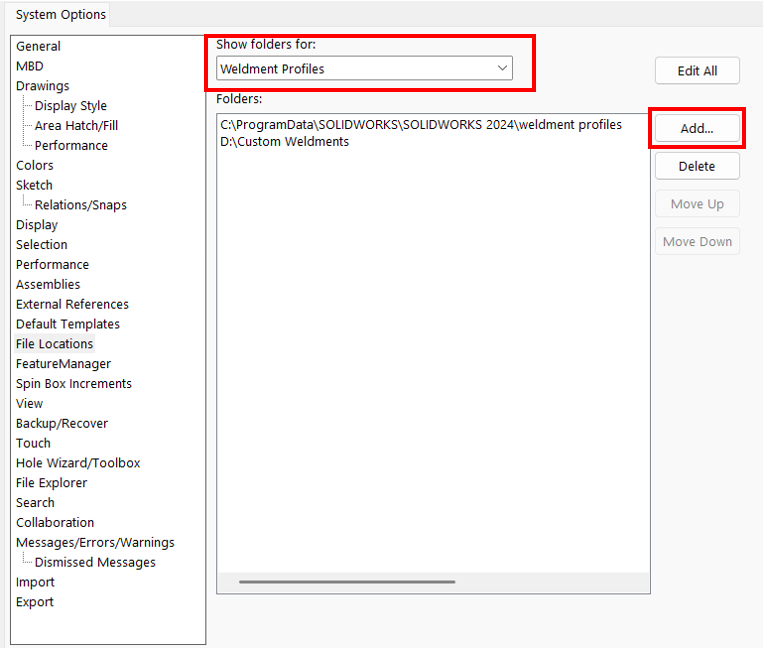Select MBD in the options list

(30, 66)
